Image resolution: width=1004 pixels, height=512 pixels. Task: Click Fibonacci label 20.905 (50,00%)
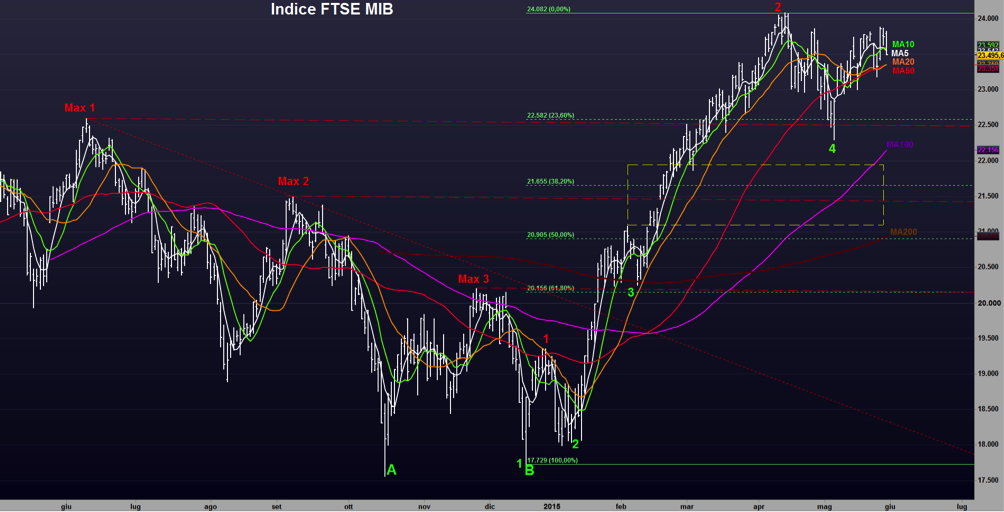coord(551,234)
